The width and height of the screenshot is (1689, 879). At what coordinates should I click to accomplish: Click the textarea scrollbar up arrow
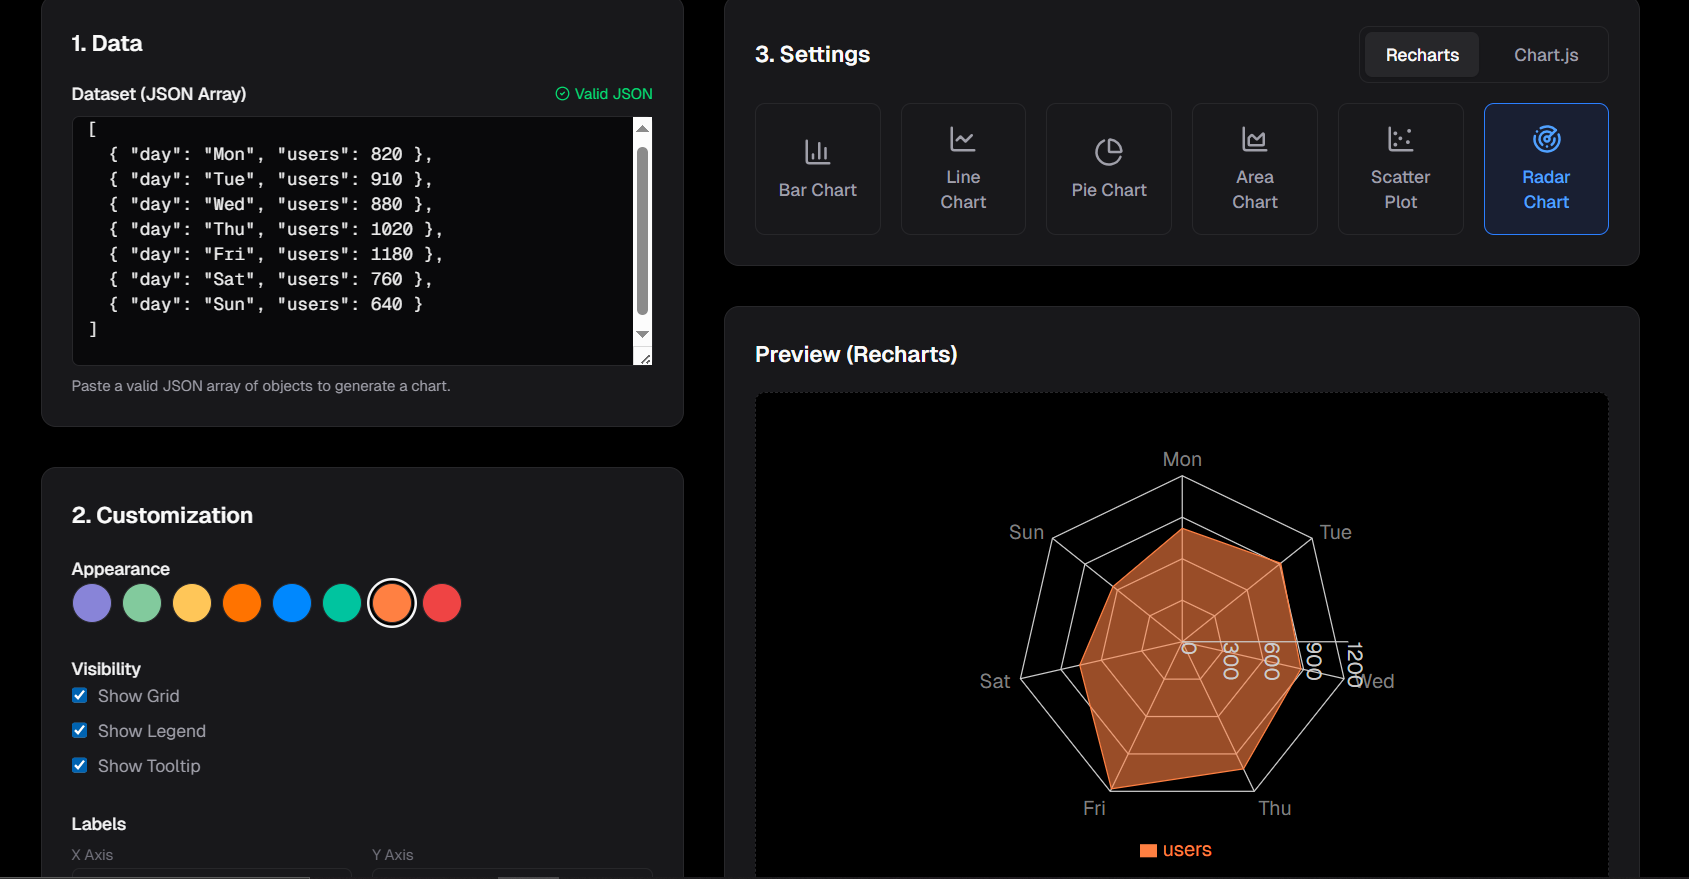[643, 128]
